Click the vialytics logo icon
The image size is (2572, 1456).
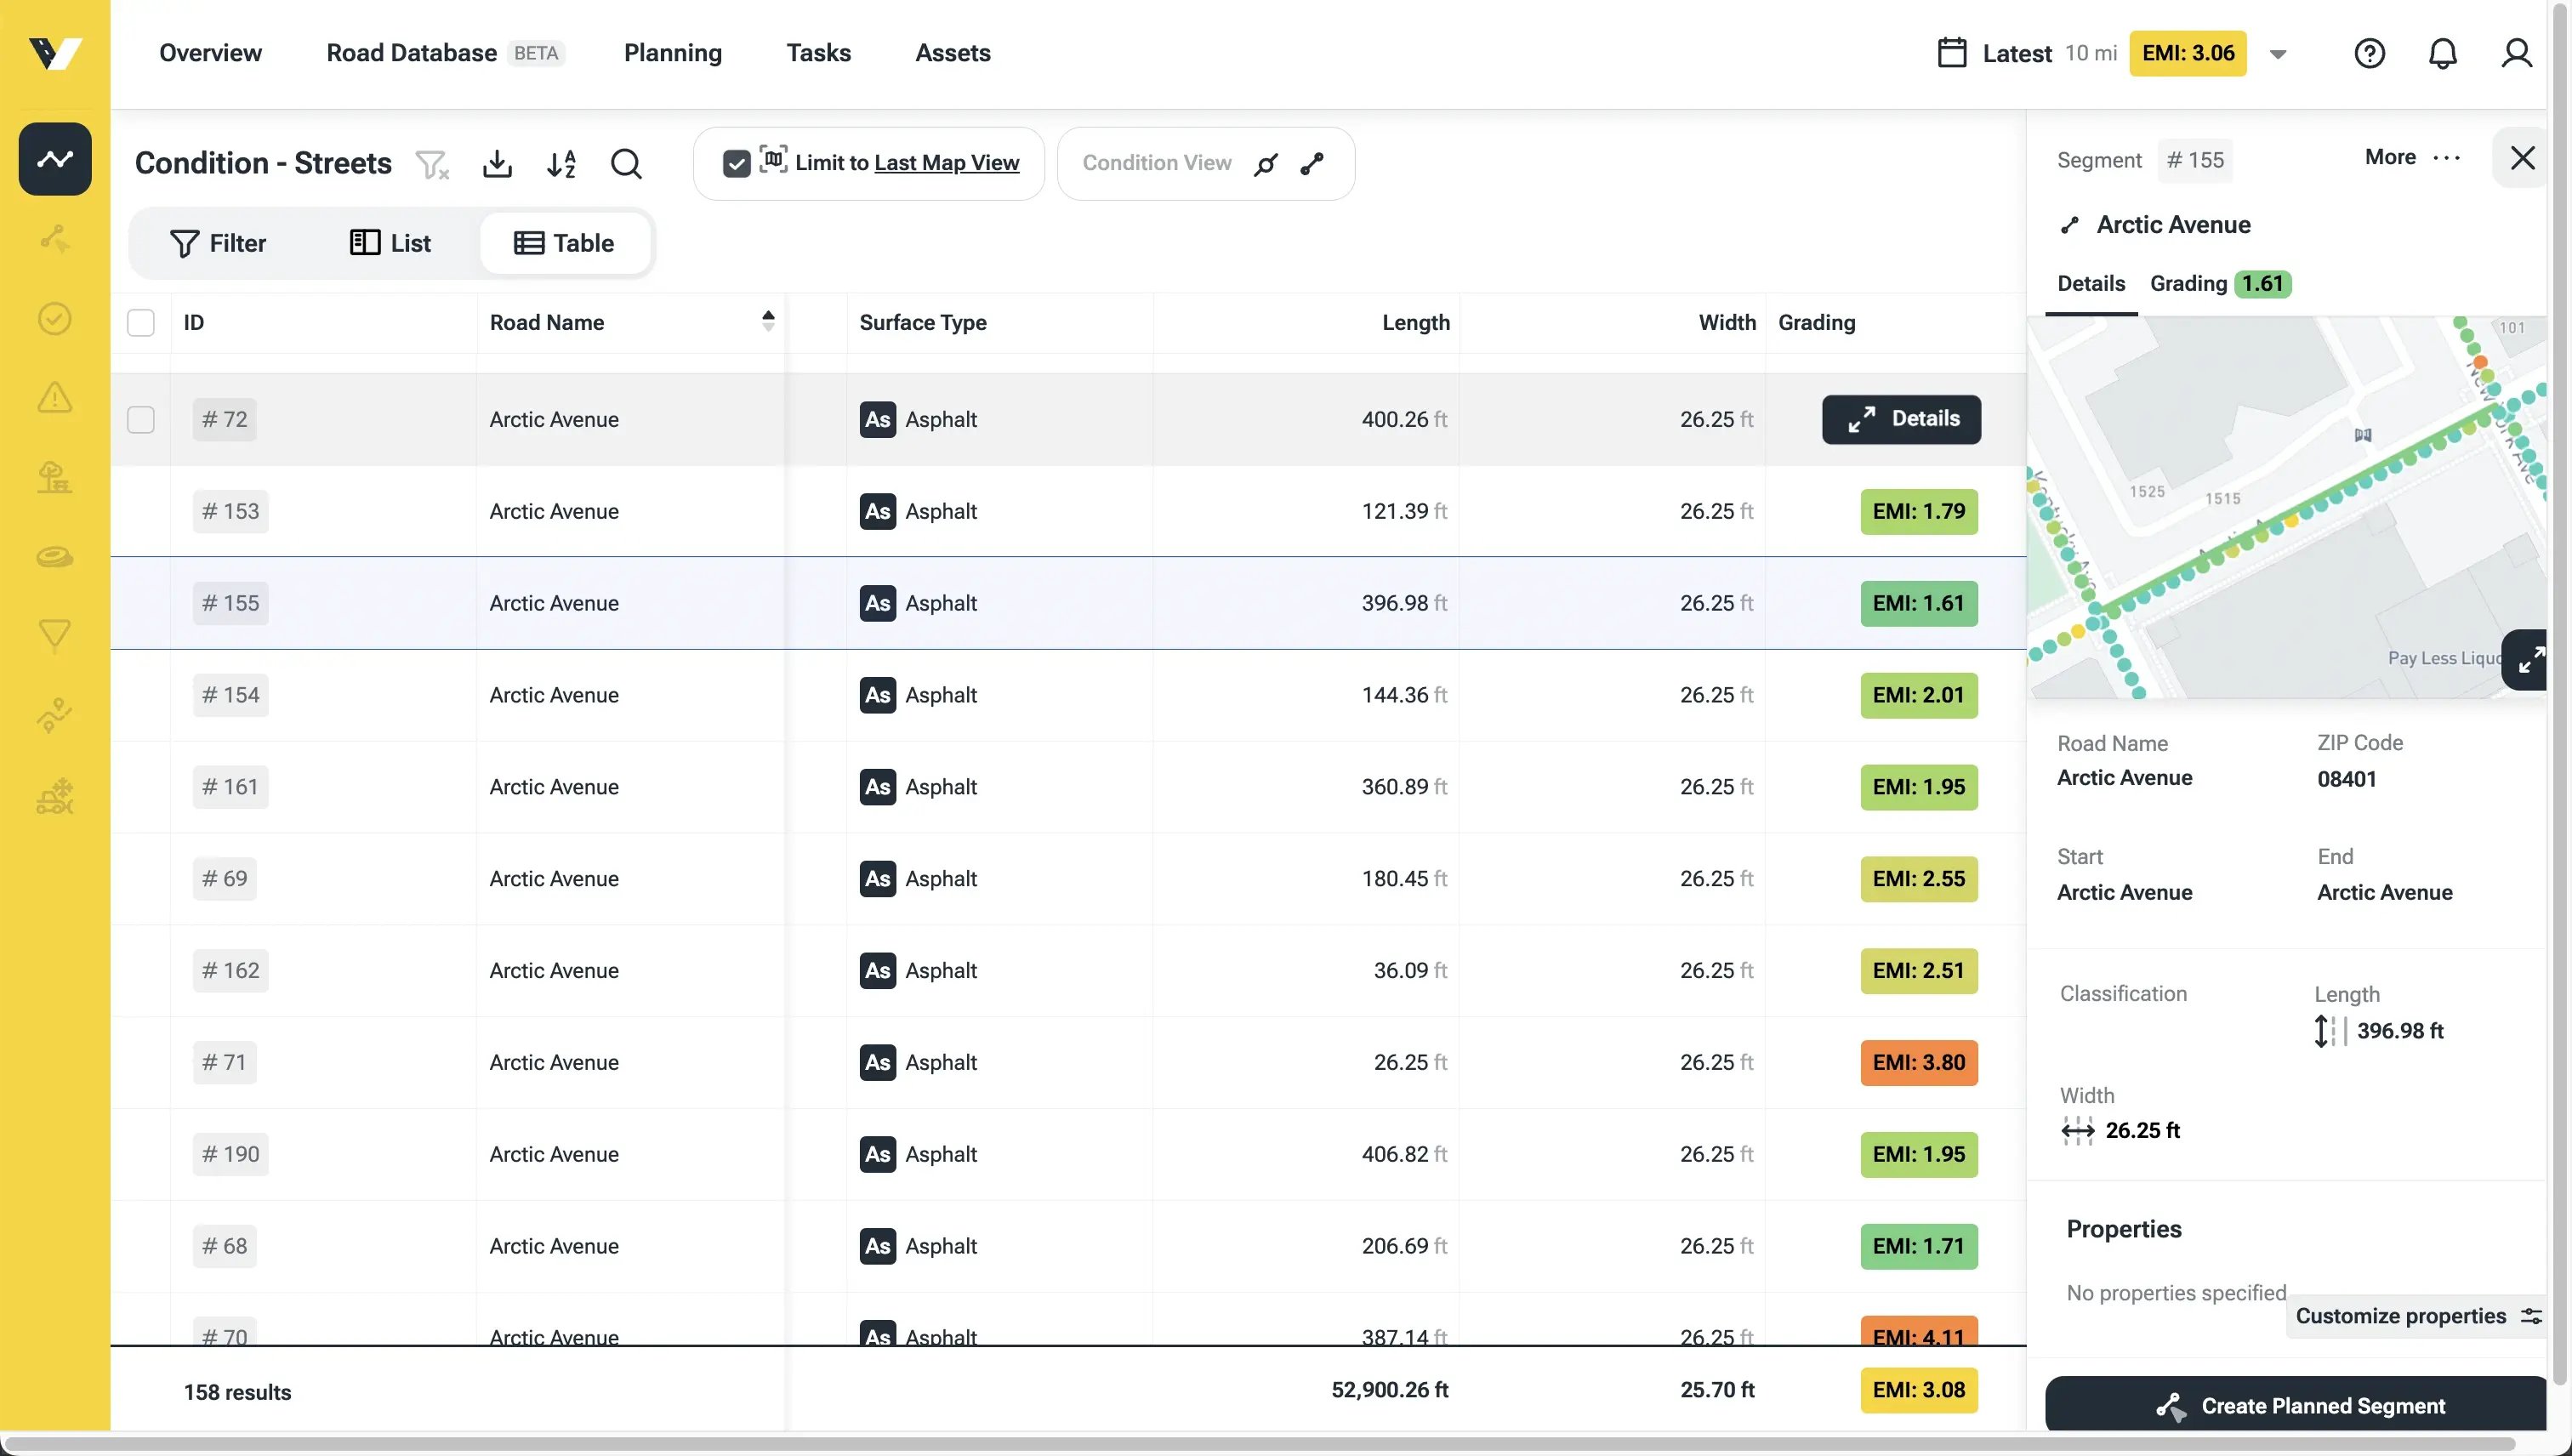[55, 53]
